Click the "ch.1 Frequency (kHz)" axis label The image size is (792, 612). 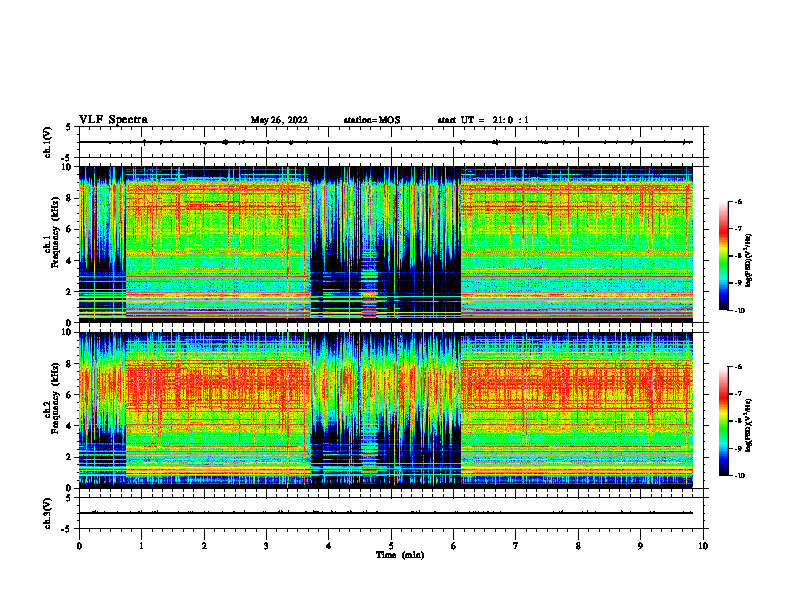[52, 233]
